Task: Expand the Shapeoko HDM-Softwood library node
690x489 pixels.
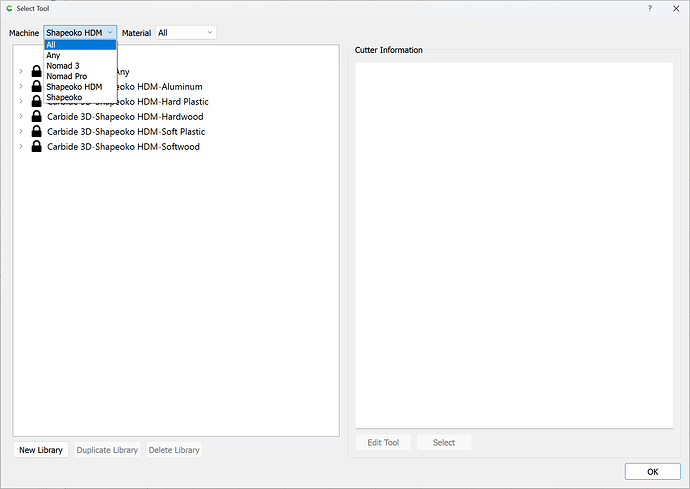Action: pos(21,147)
